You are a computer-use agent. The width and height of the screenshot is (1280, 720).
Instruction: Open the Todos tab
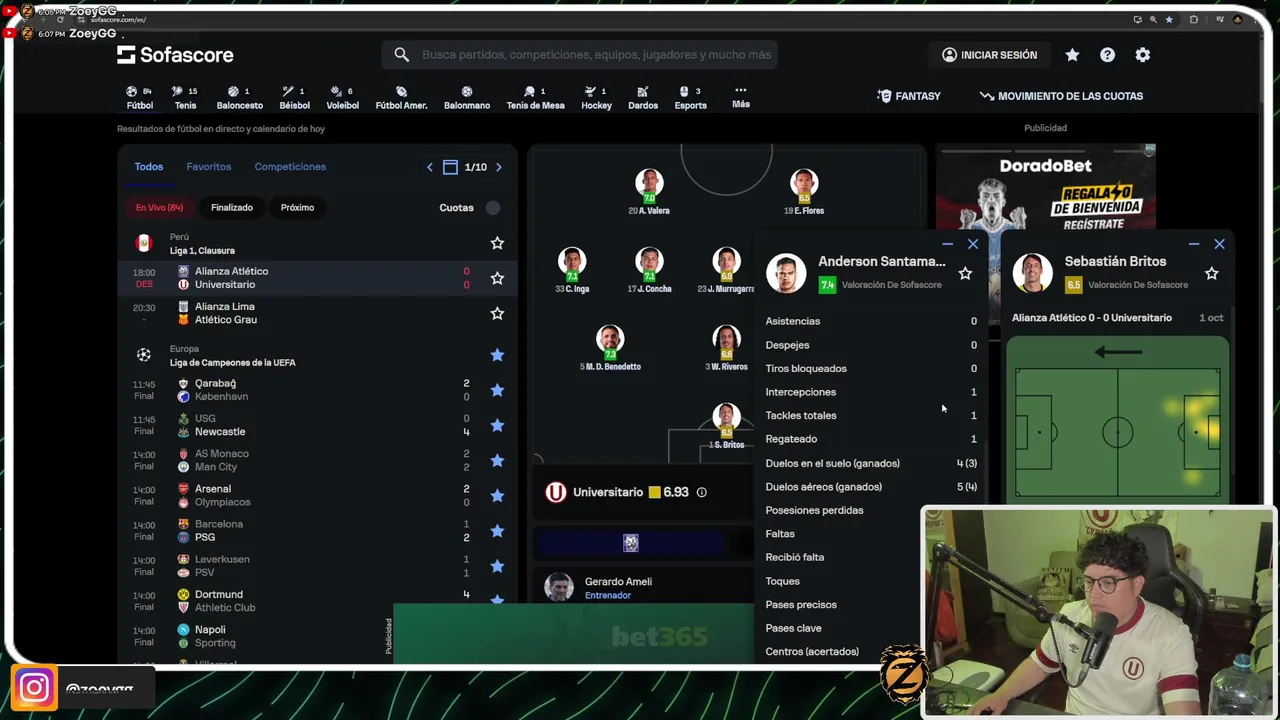pyautogui.click(x=149, y=167)
